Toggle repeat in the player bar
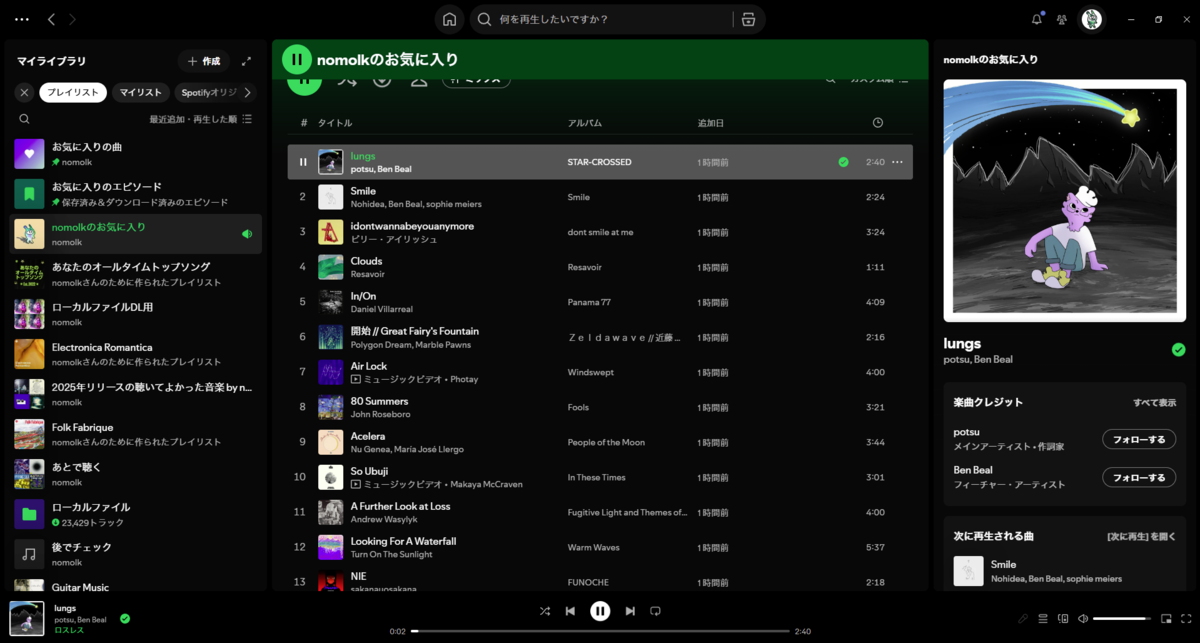The image size is (1200, 643). point(656,610)
